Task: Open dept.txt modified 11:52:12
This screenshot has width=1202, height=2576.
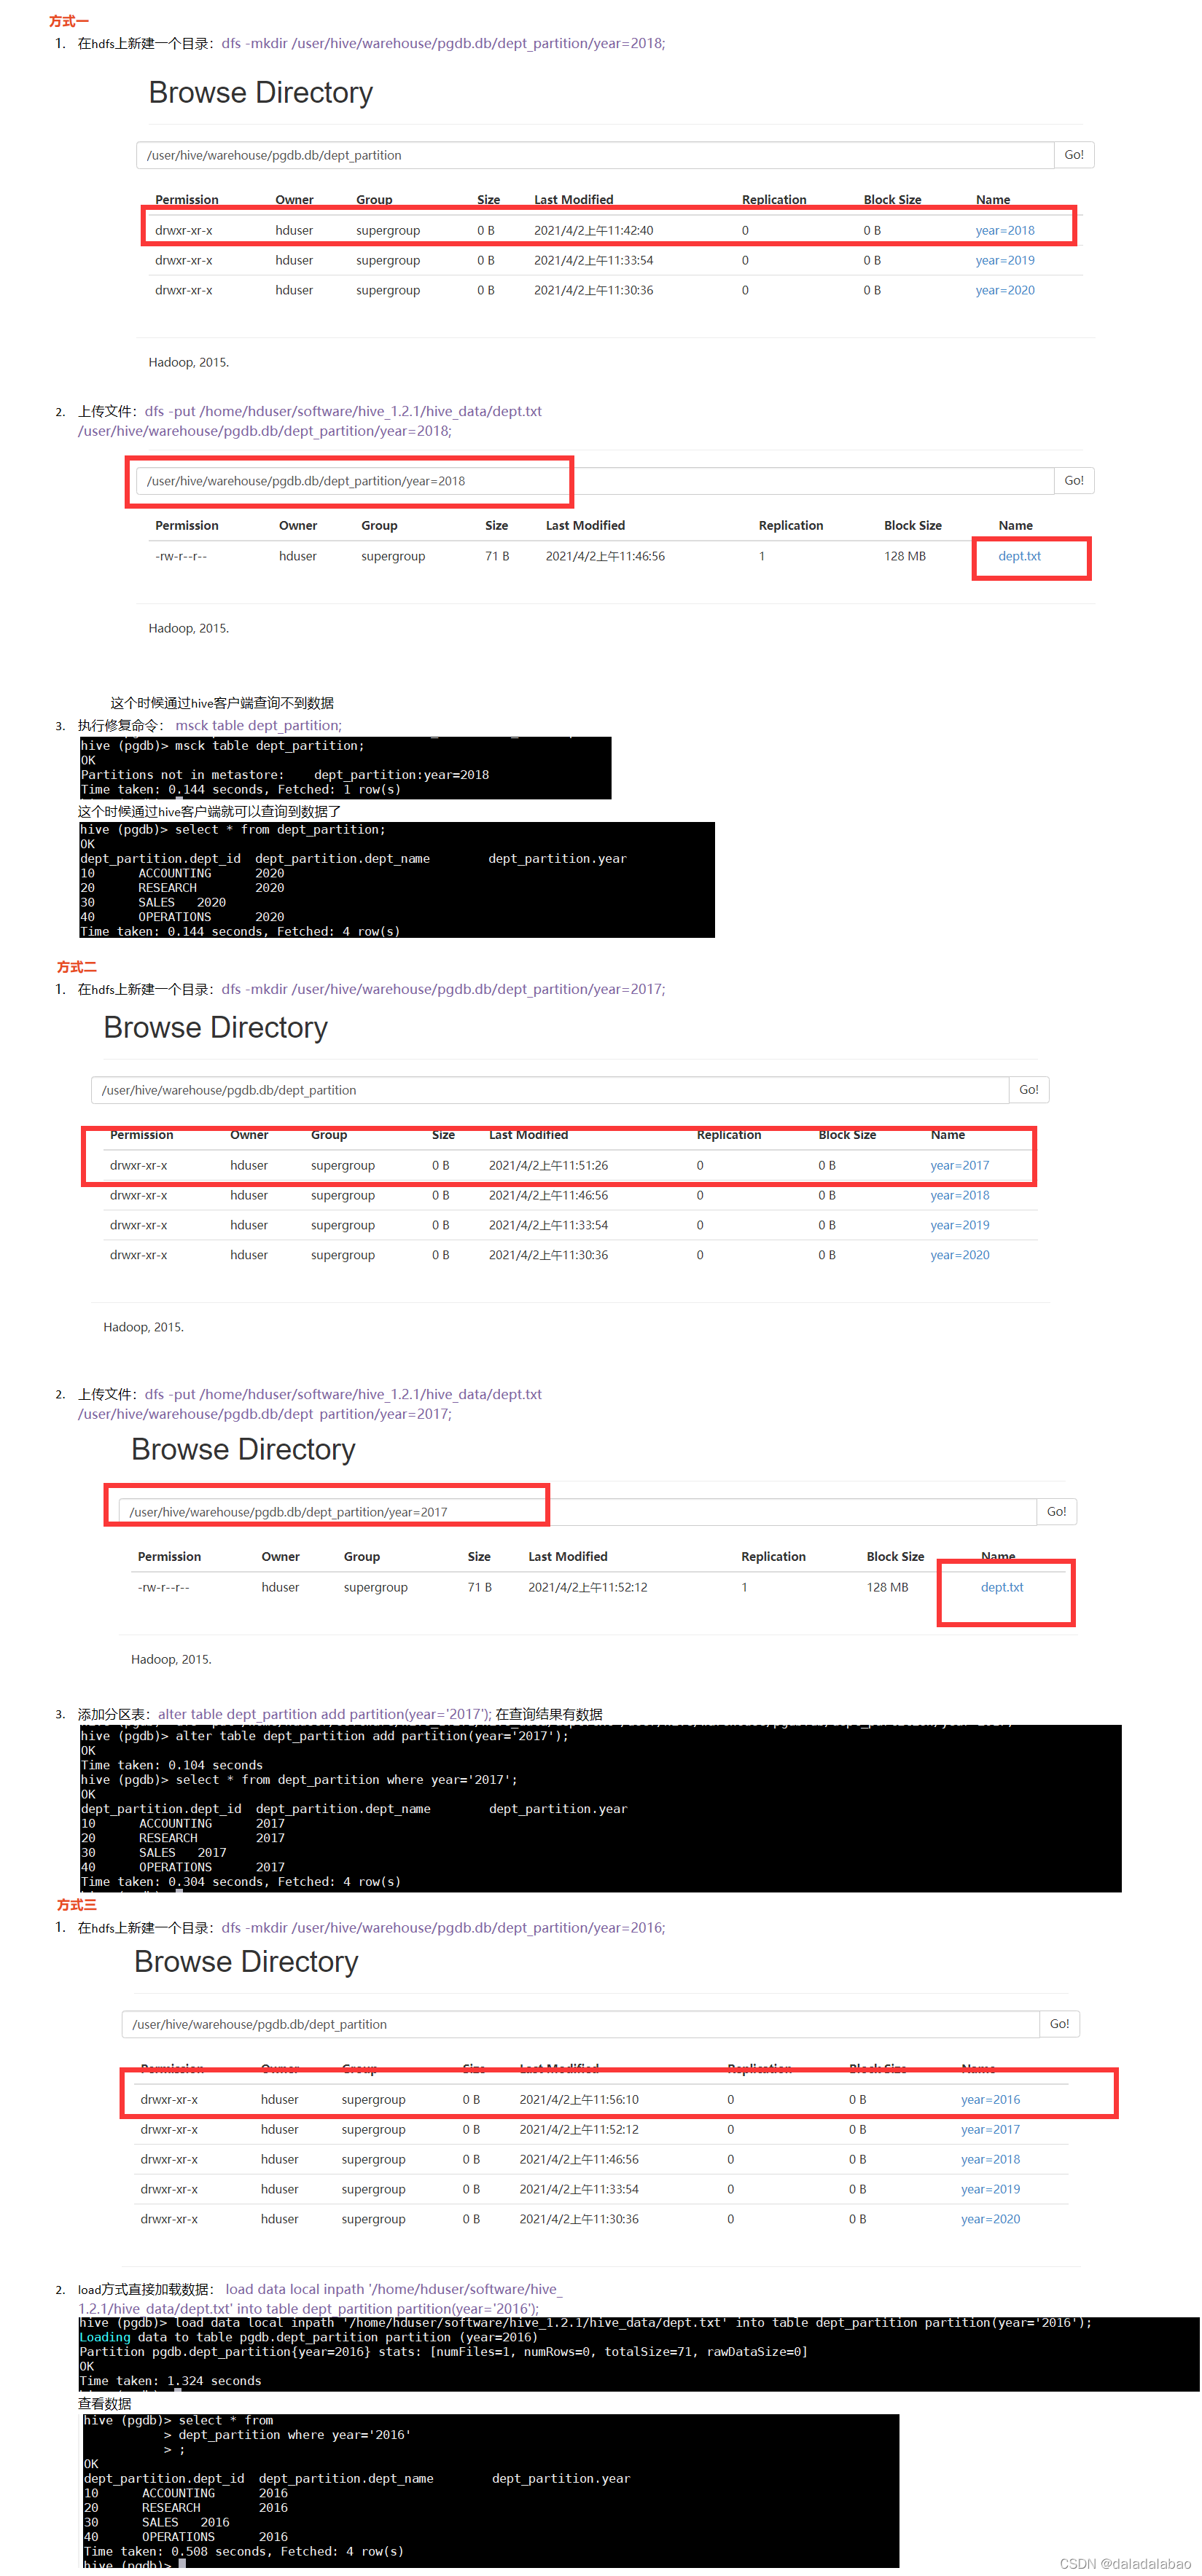Action: 1002,1587
